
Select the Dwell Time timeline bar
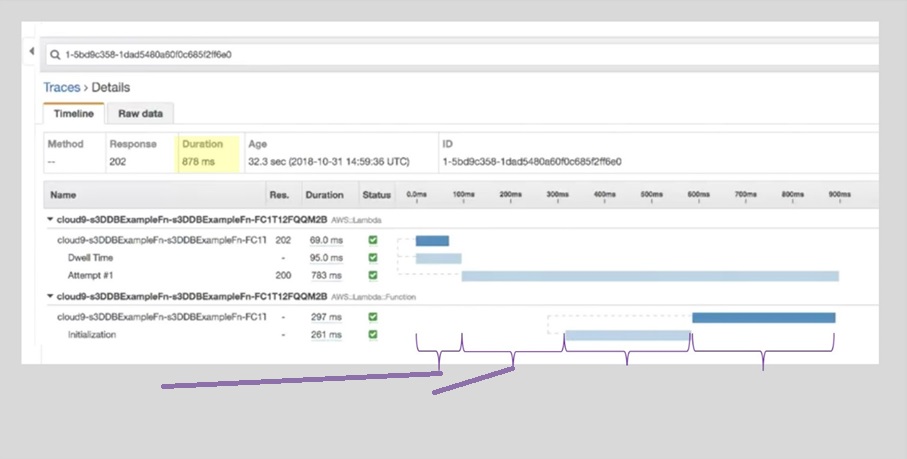[438, 258]
